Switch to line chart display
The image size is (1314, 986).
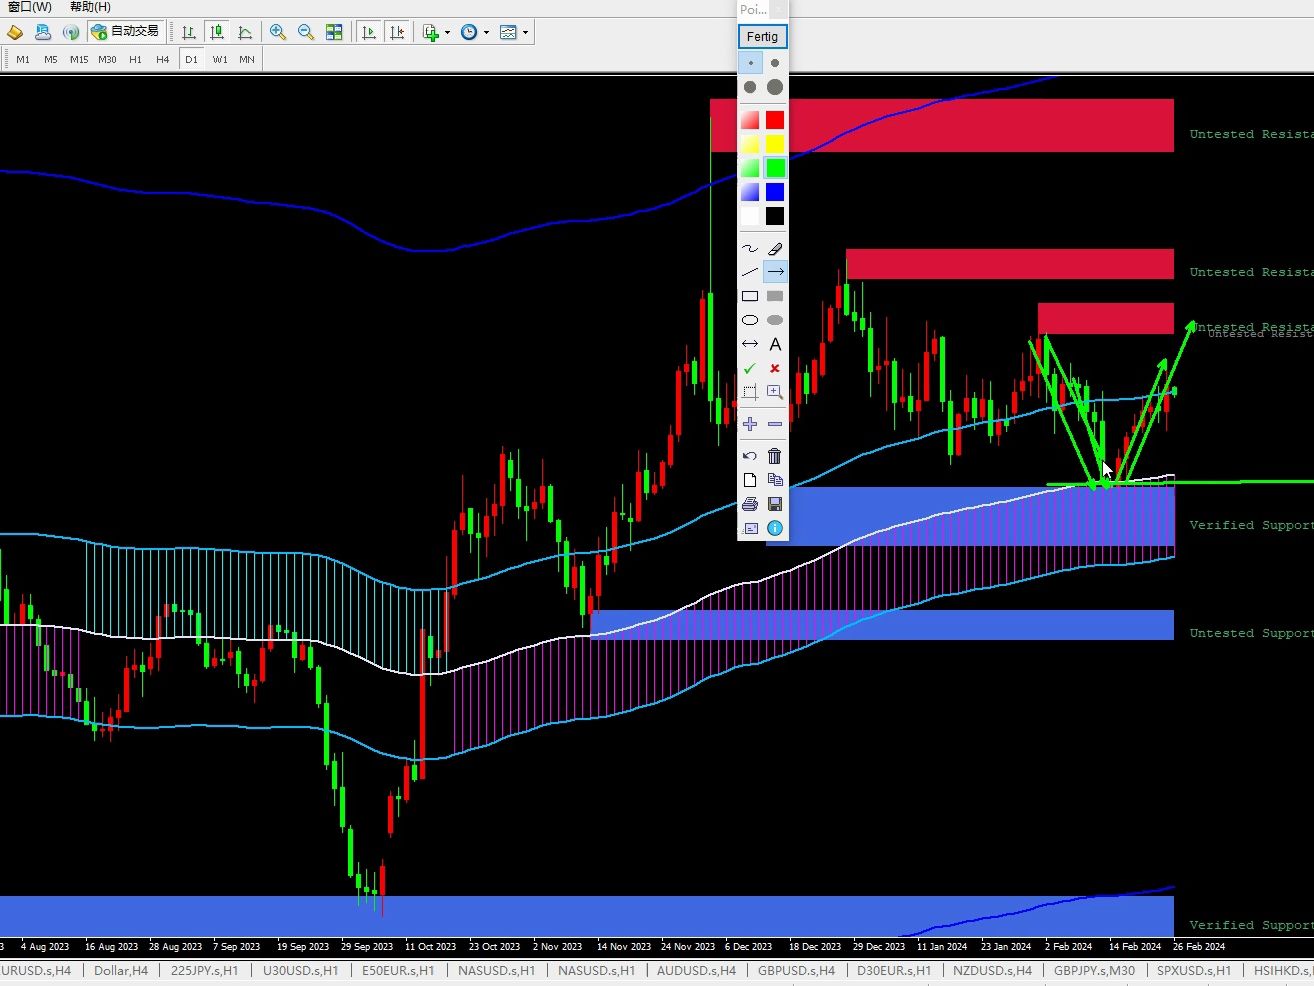(x=245, y=32)
